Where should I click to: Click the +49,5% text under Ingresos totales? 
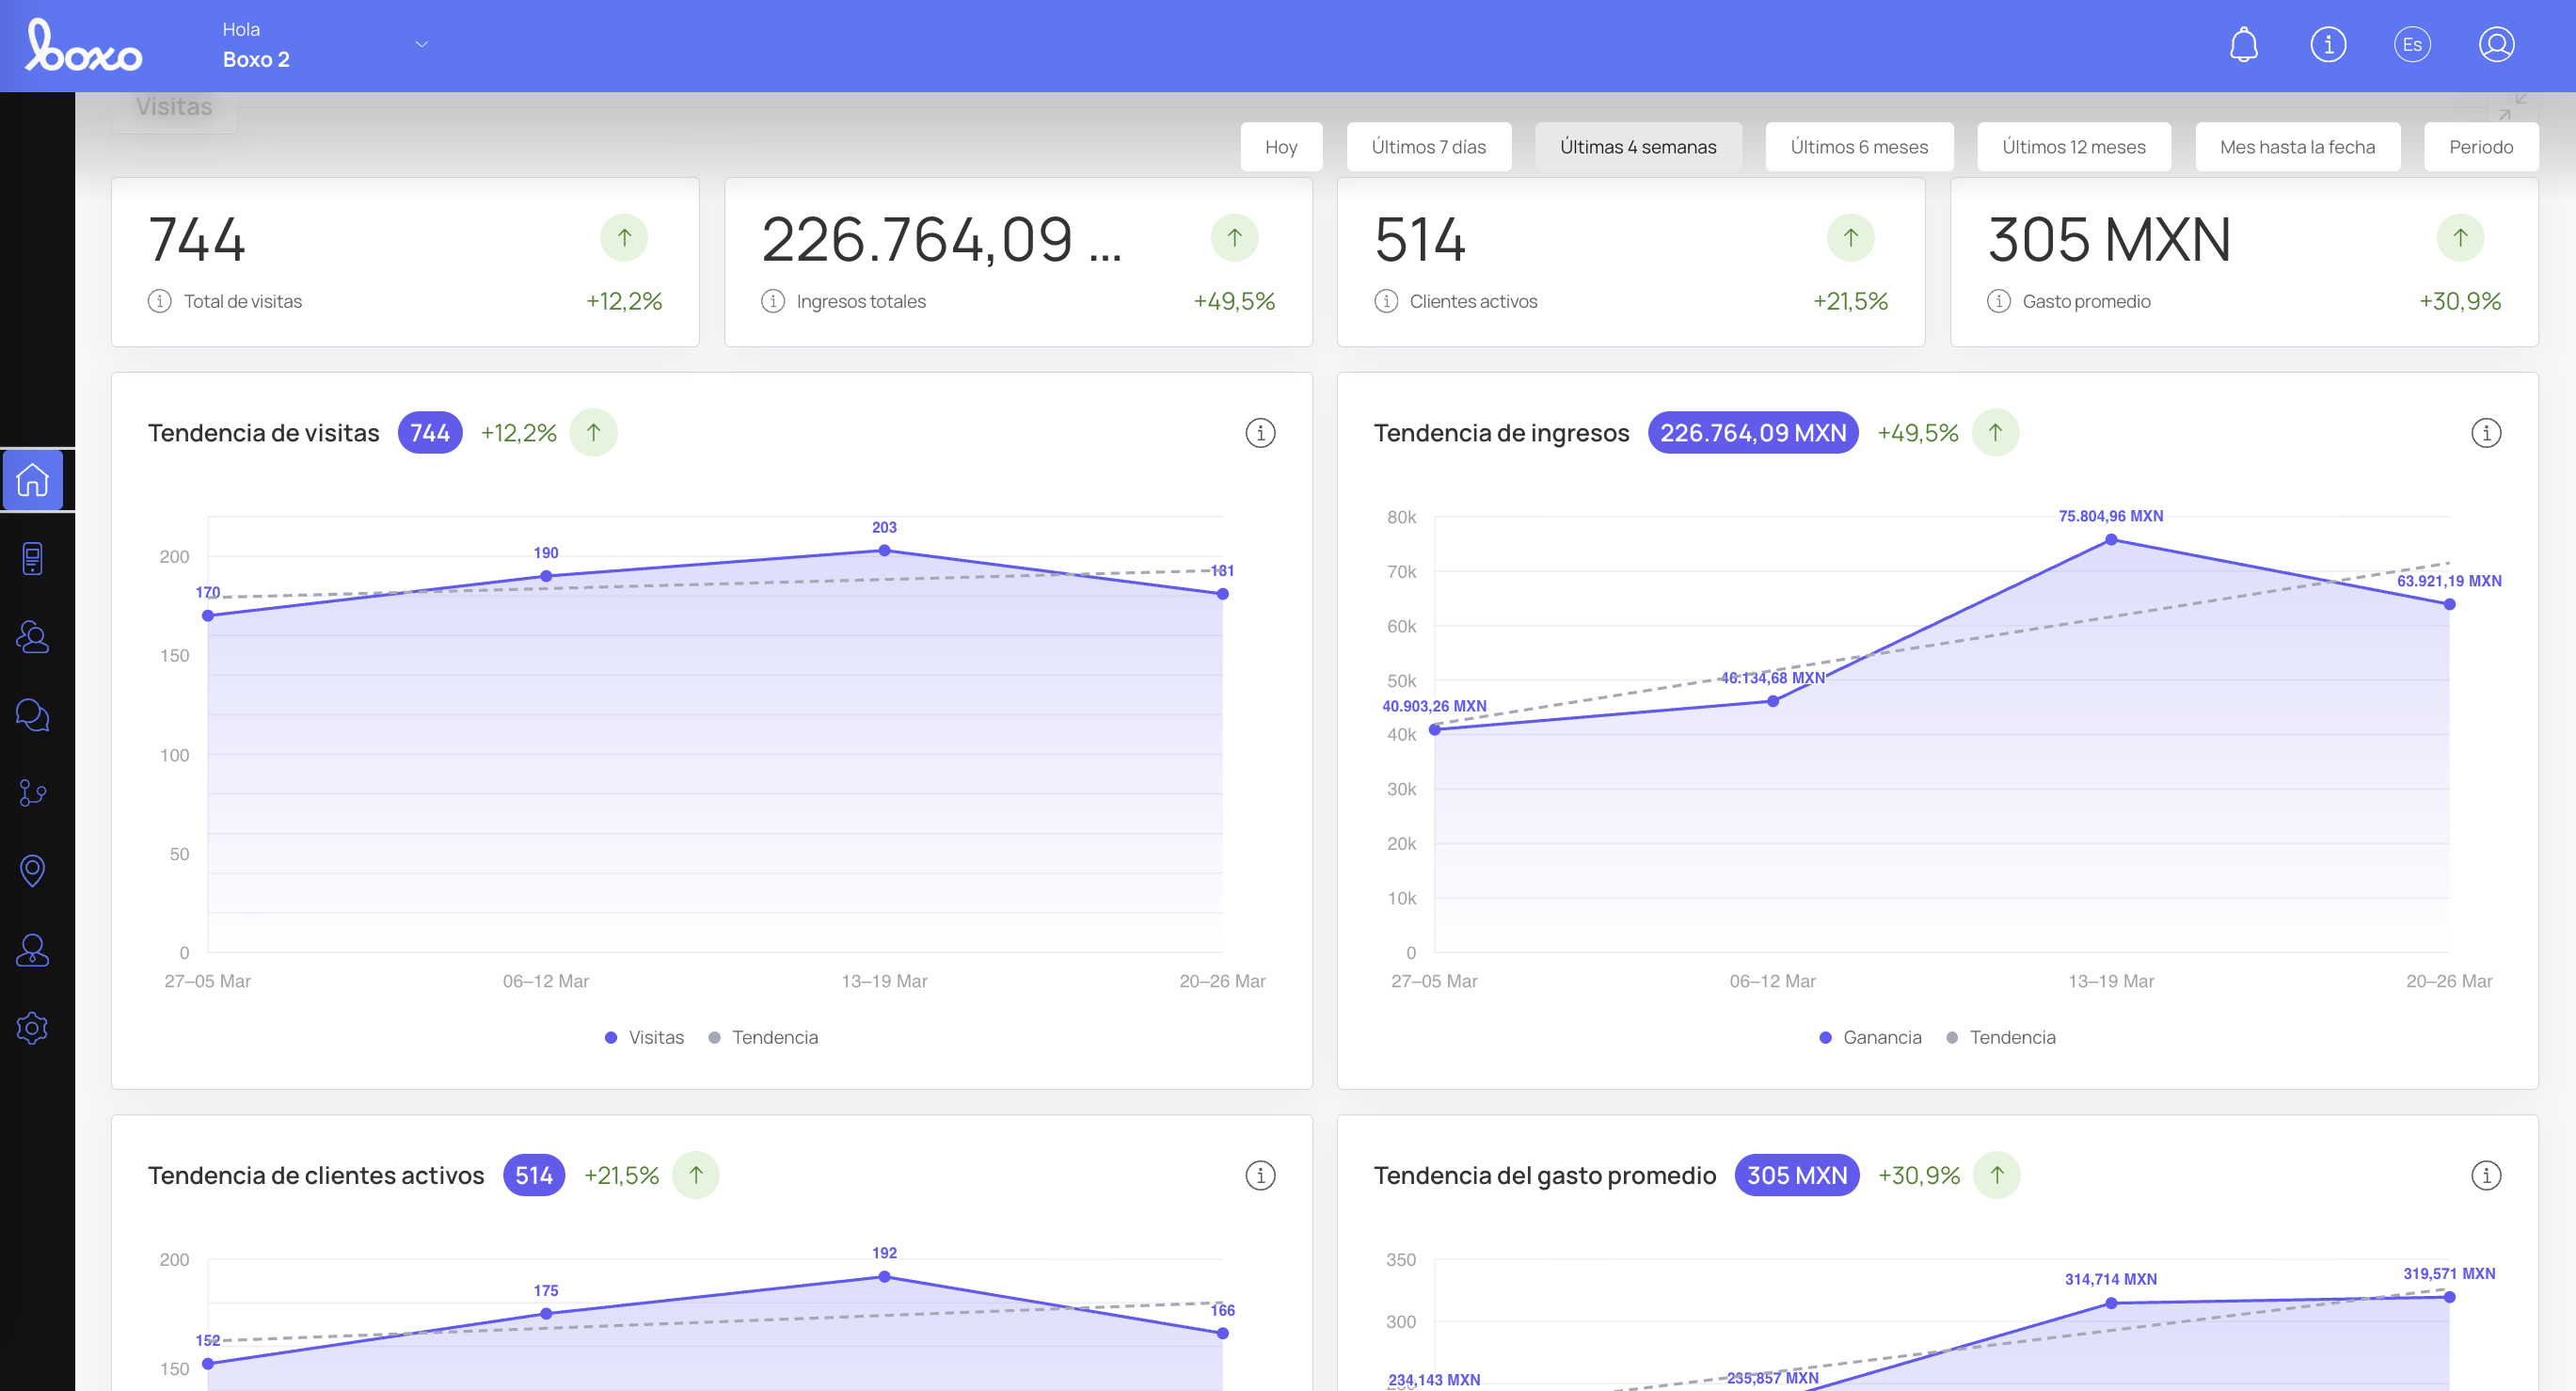tap(1234, 301)
